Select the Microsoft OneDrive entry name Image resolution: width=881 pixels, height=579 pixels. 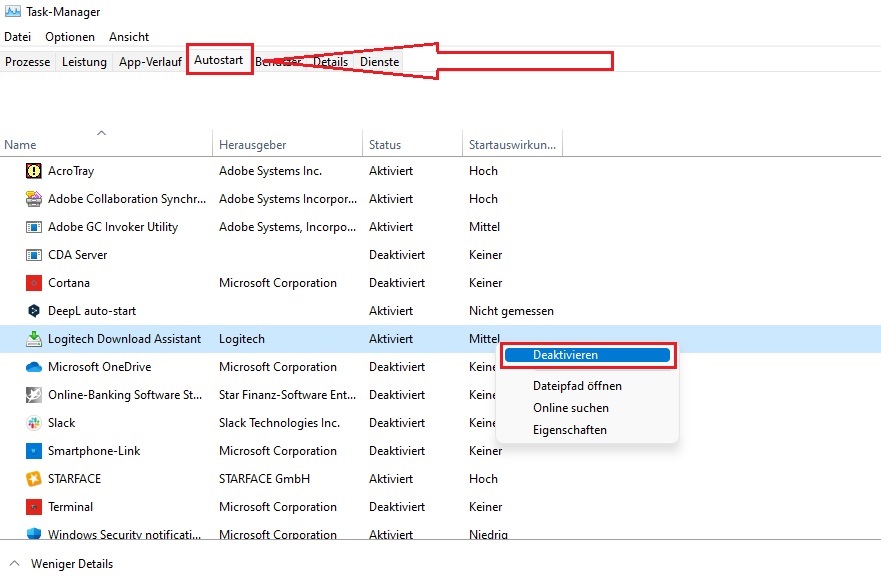click(x=99, y=367)
